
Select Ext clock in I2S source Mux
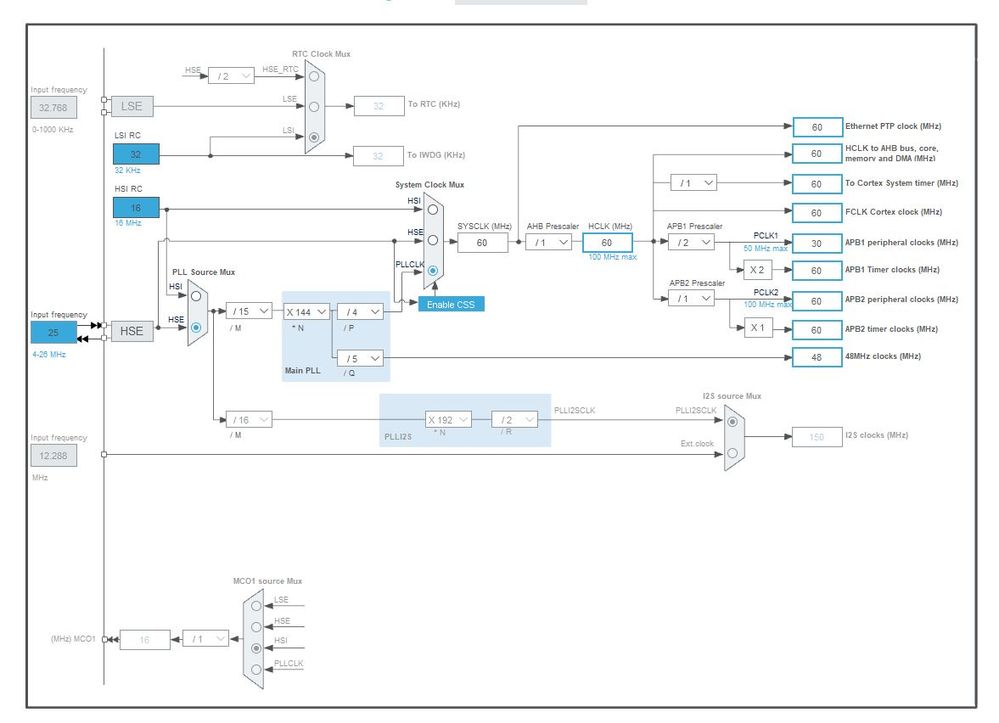pyautogui.click(x=733, y=453)
